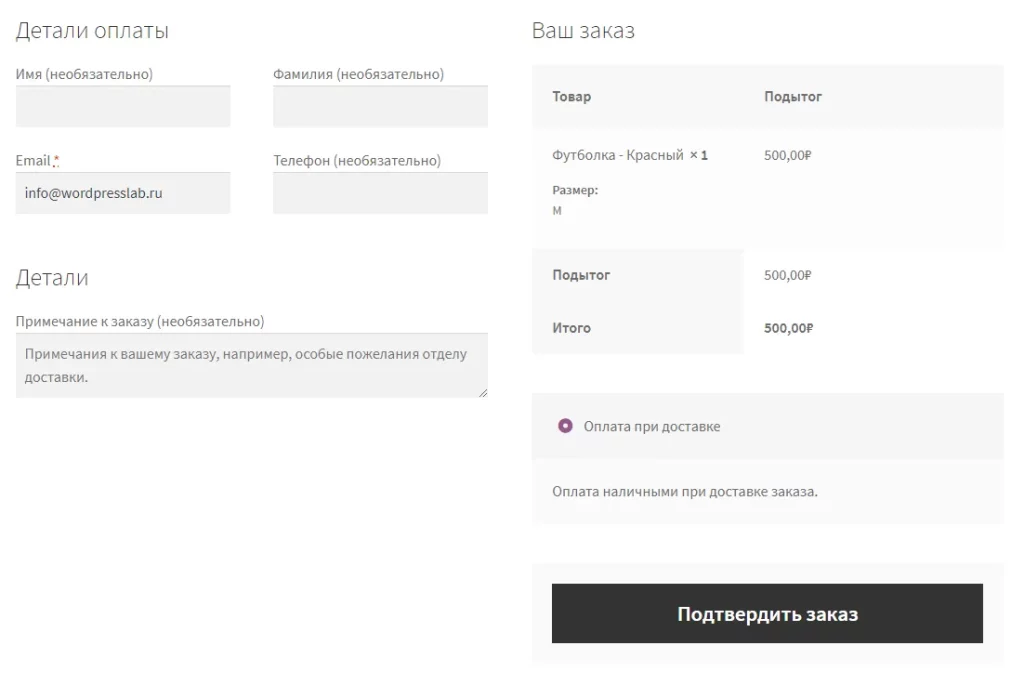This screenshot has height=685, width=1024.
Task: Click the Итого total amount 500,00₽
Action: click(x=788, y=328)
